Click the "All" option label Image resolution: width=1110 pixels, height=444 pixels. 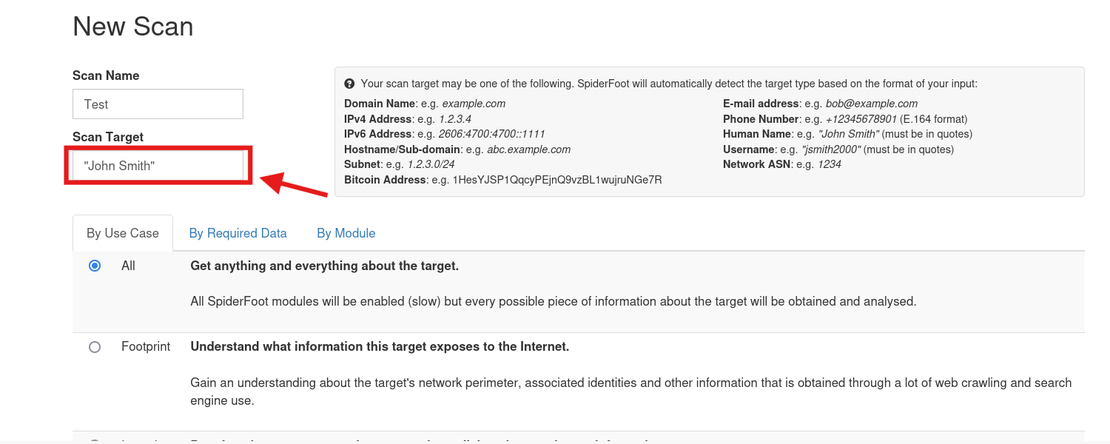(128, 266)
